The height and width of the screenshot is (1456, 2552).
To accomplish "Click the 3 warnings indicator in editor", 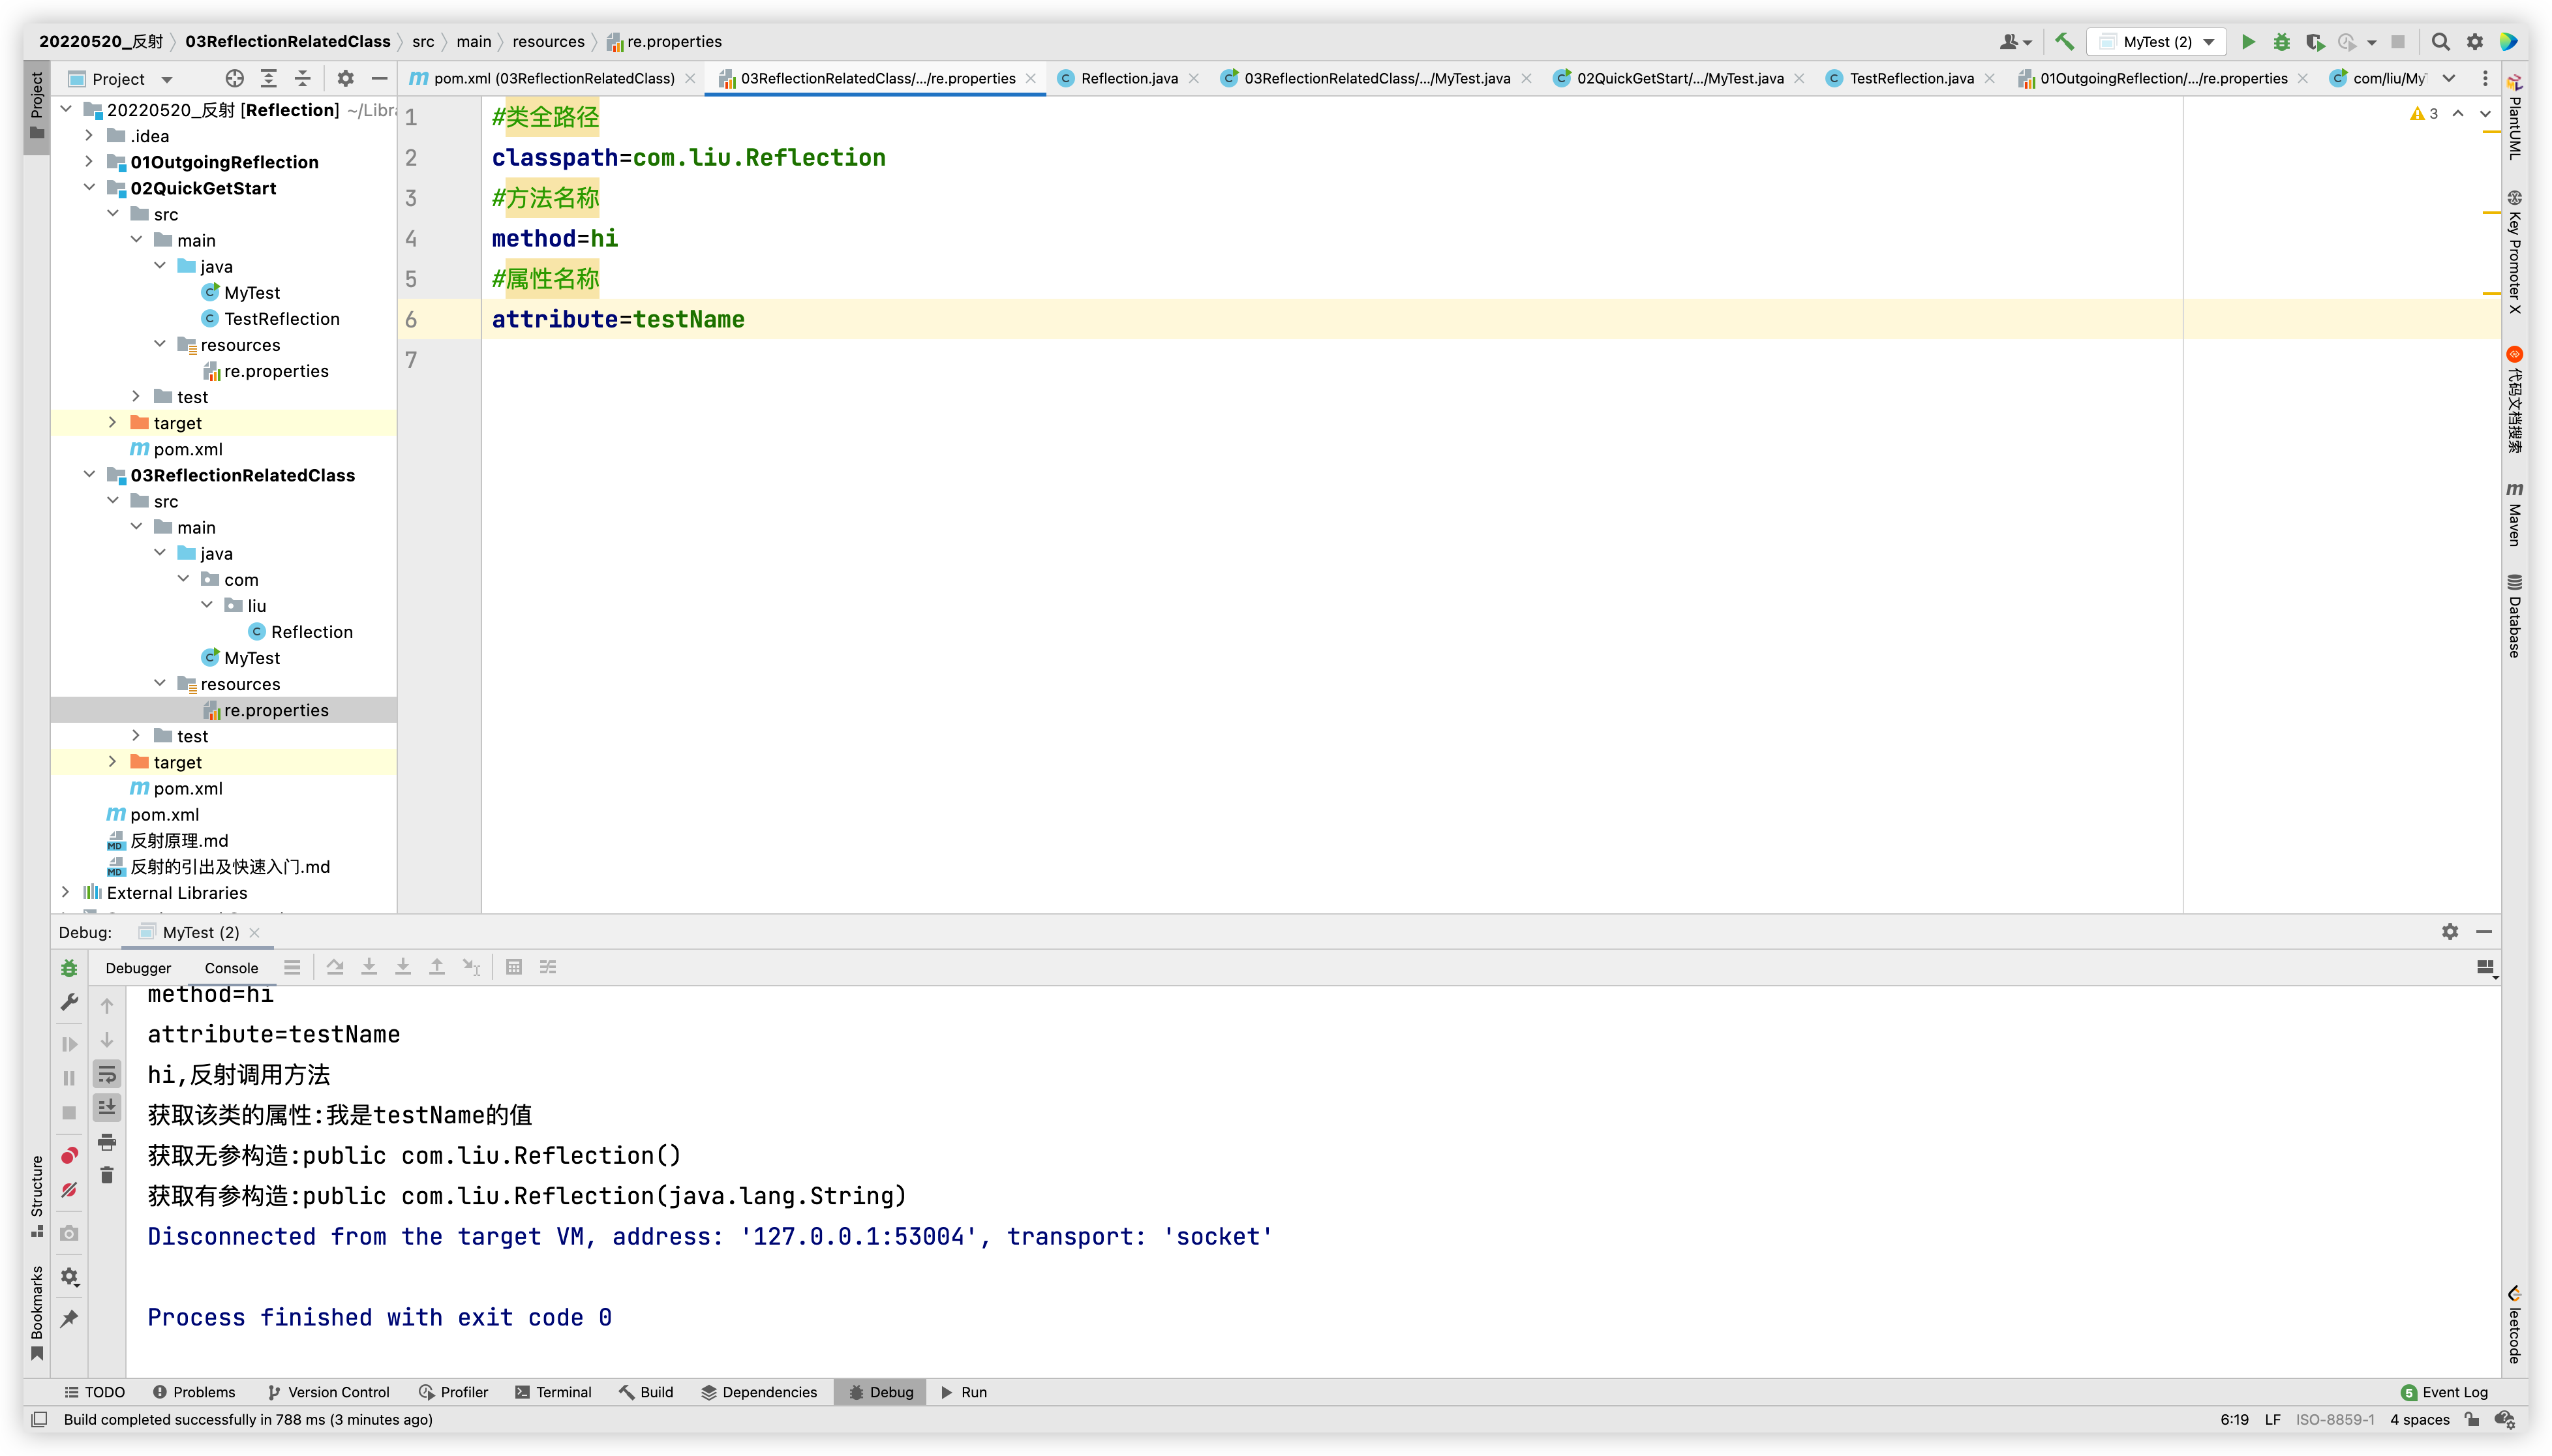I will tap(2424, 113).
